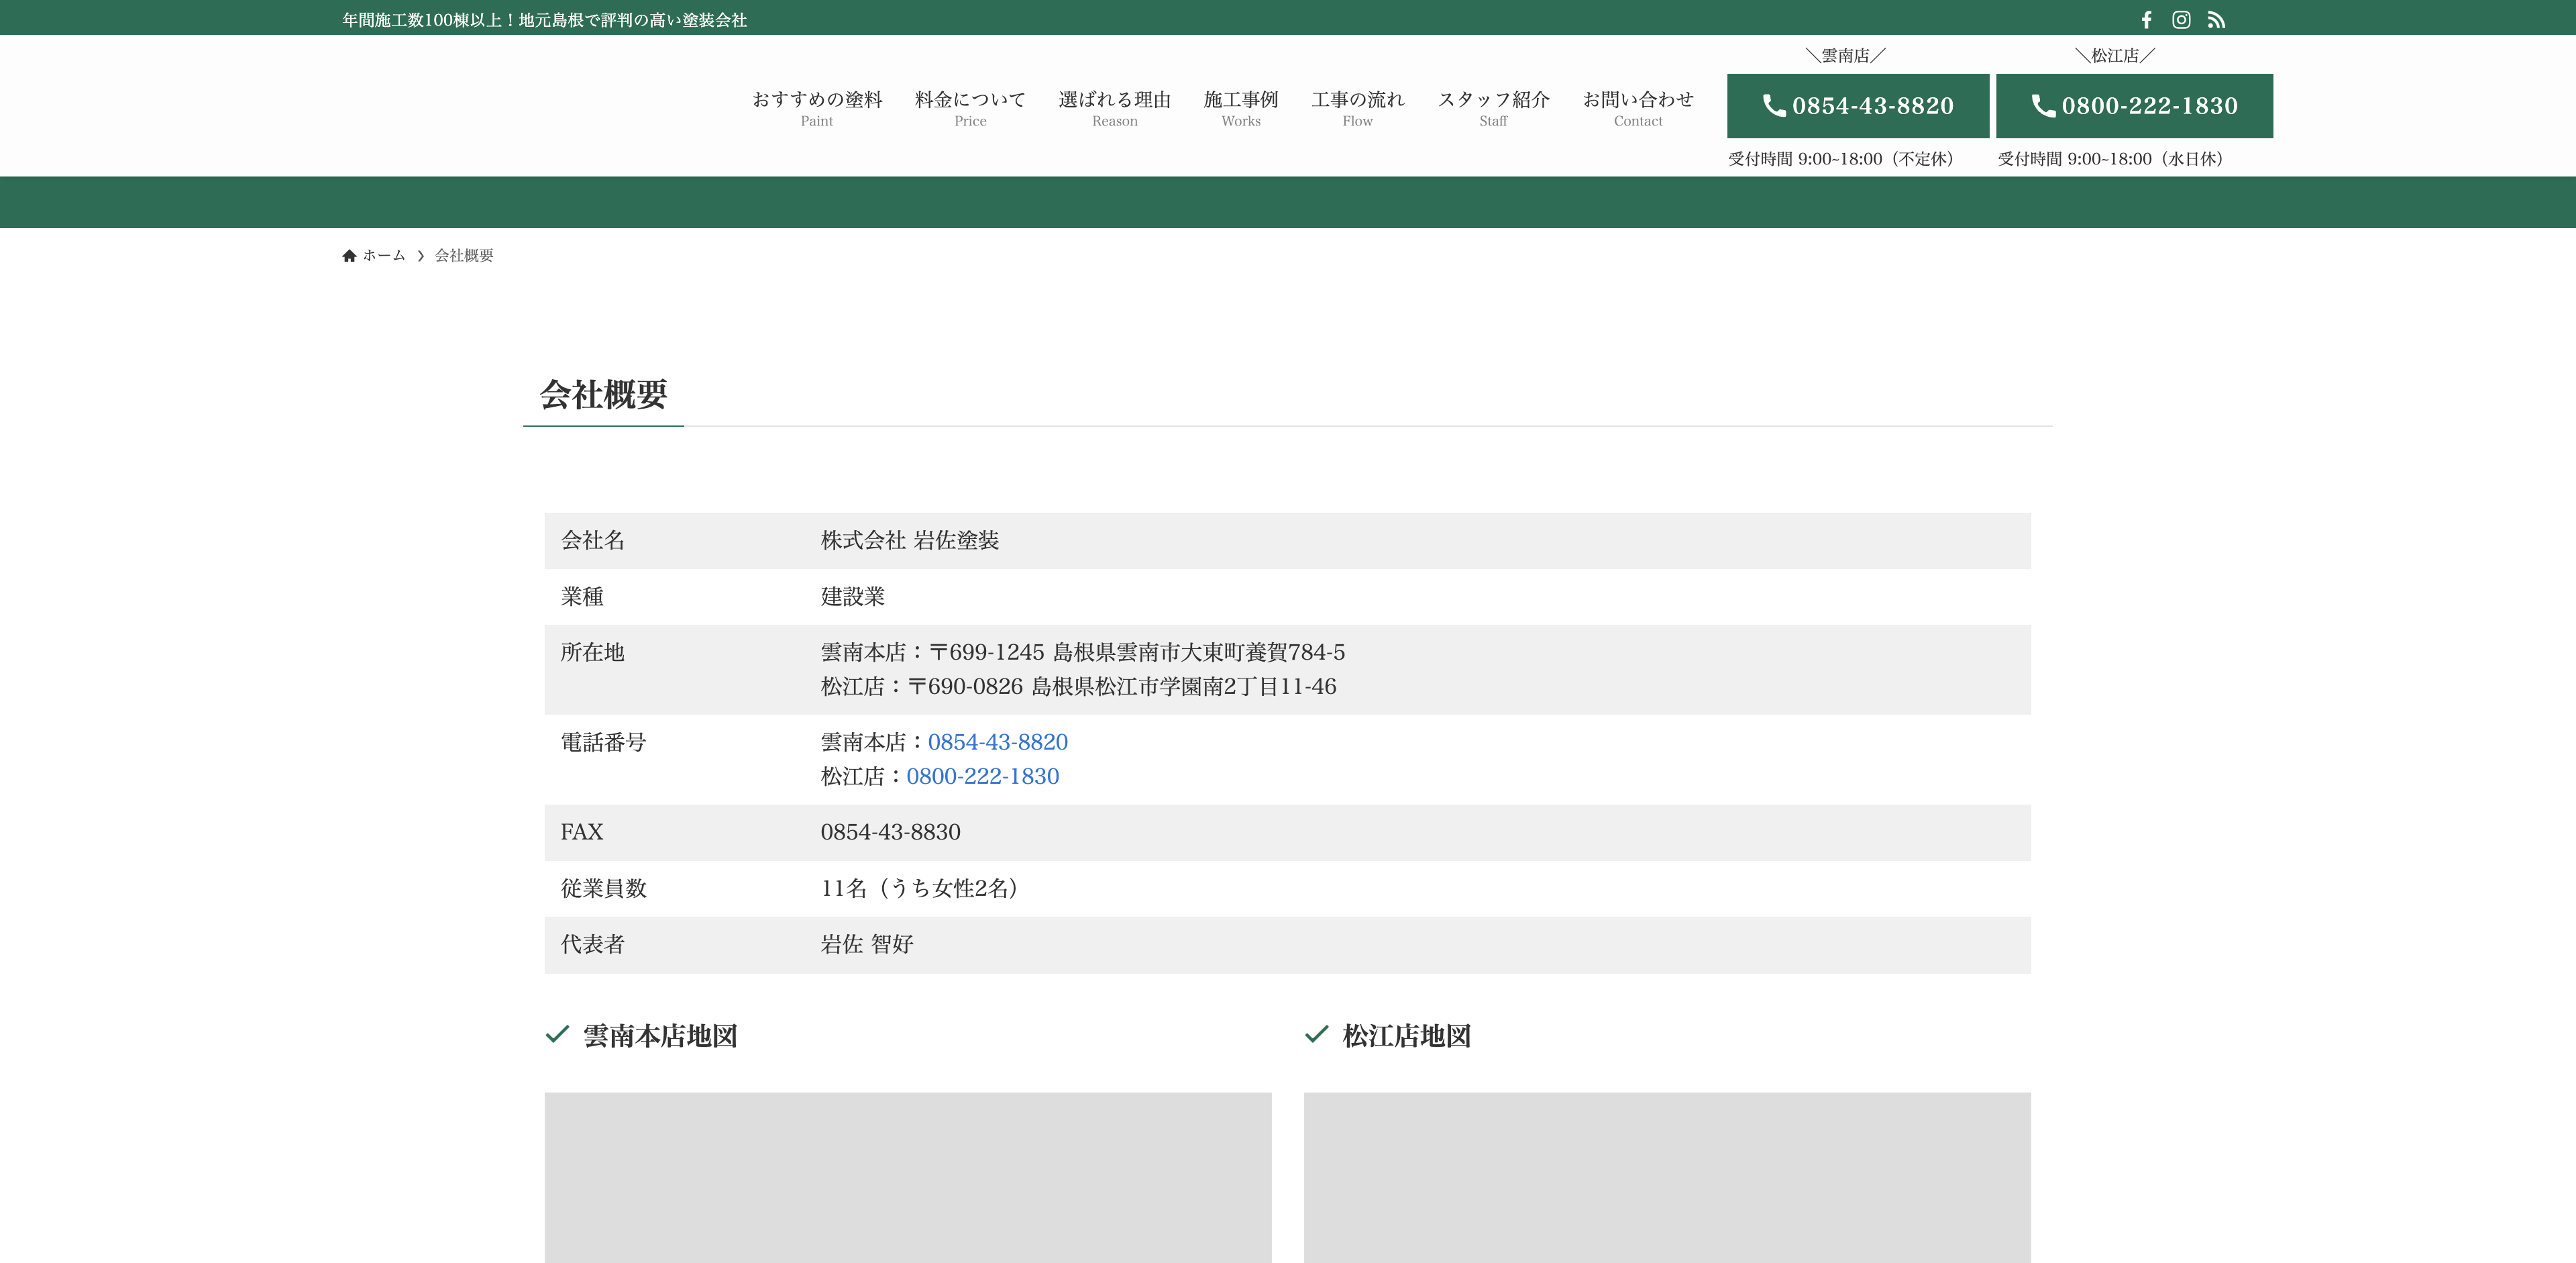Image resolution: width=2576 pixels, height=1263 pixels.
Task: Click the FAX table label
Action: pos(581,832)
